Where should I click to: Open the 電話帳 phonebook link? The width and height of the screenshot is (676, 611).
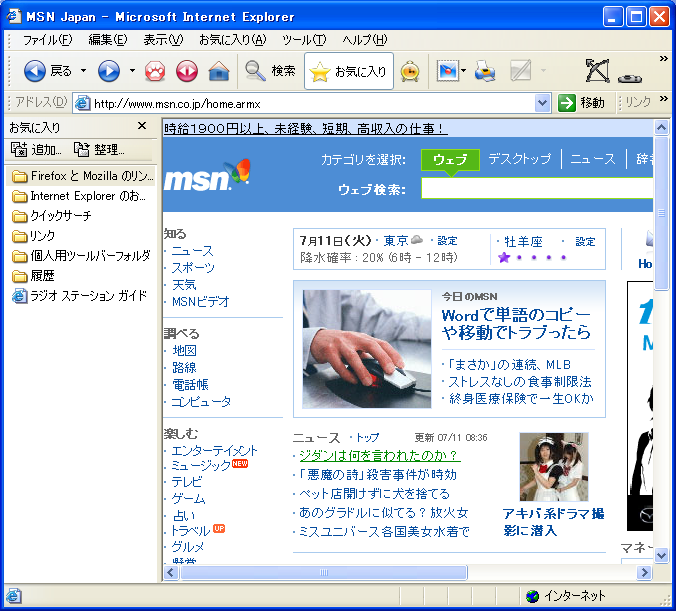[x=190, y=385]
